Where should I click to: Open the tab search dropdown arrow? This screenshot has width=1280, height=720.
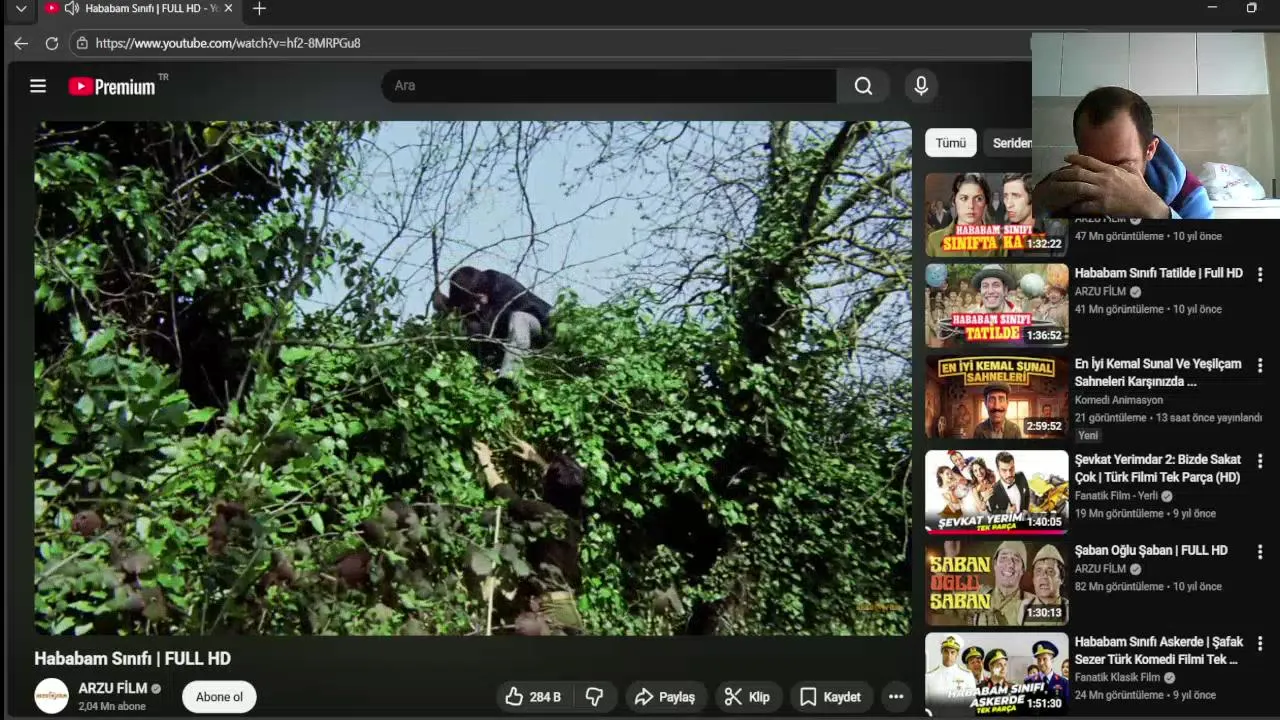click(x=21, y=8)
